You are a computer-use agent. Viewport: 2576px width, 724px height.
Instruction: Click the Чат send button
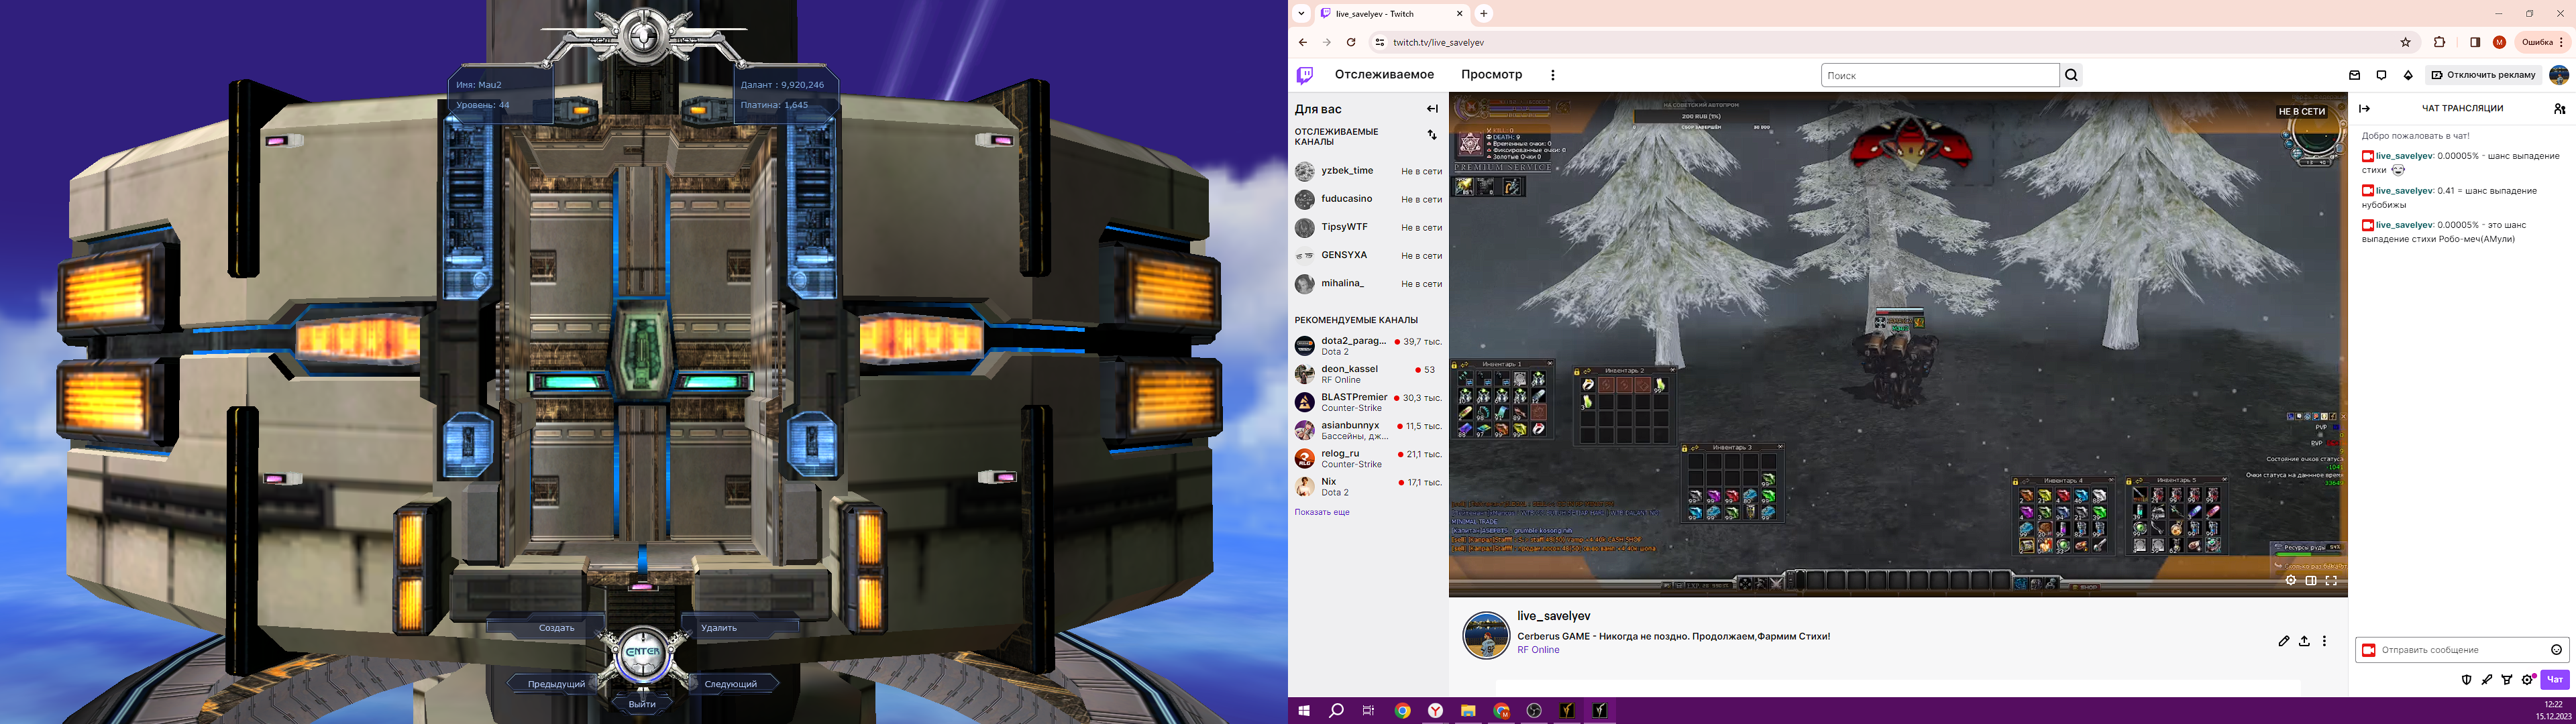(x=2555, y=680)
